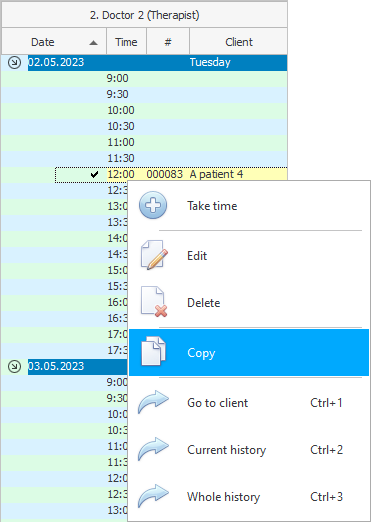Image resolution: width=371 pixels, height=522 pixels.
Task: Select the 9:00 slot on Tuesday 02.05.2023
Action: click(x=144, y=79)
